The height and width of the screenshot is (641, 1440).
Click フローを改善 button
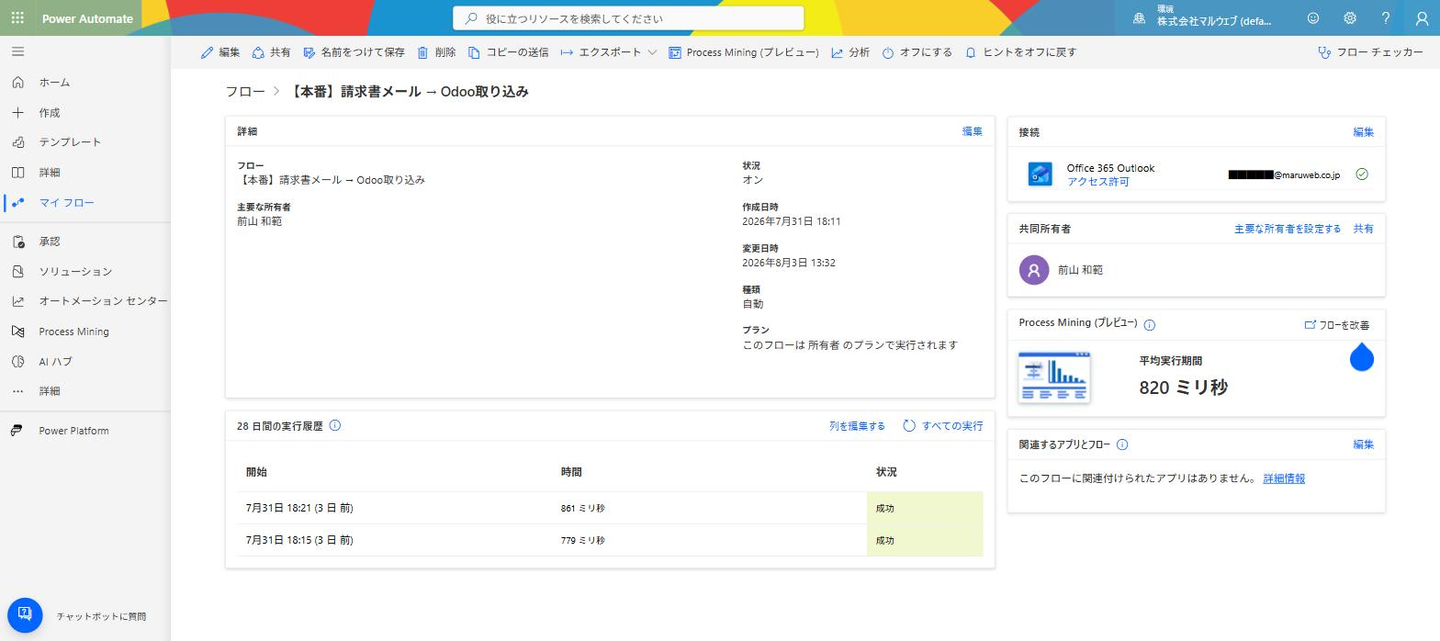(x=1337, y=325)
